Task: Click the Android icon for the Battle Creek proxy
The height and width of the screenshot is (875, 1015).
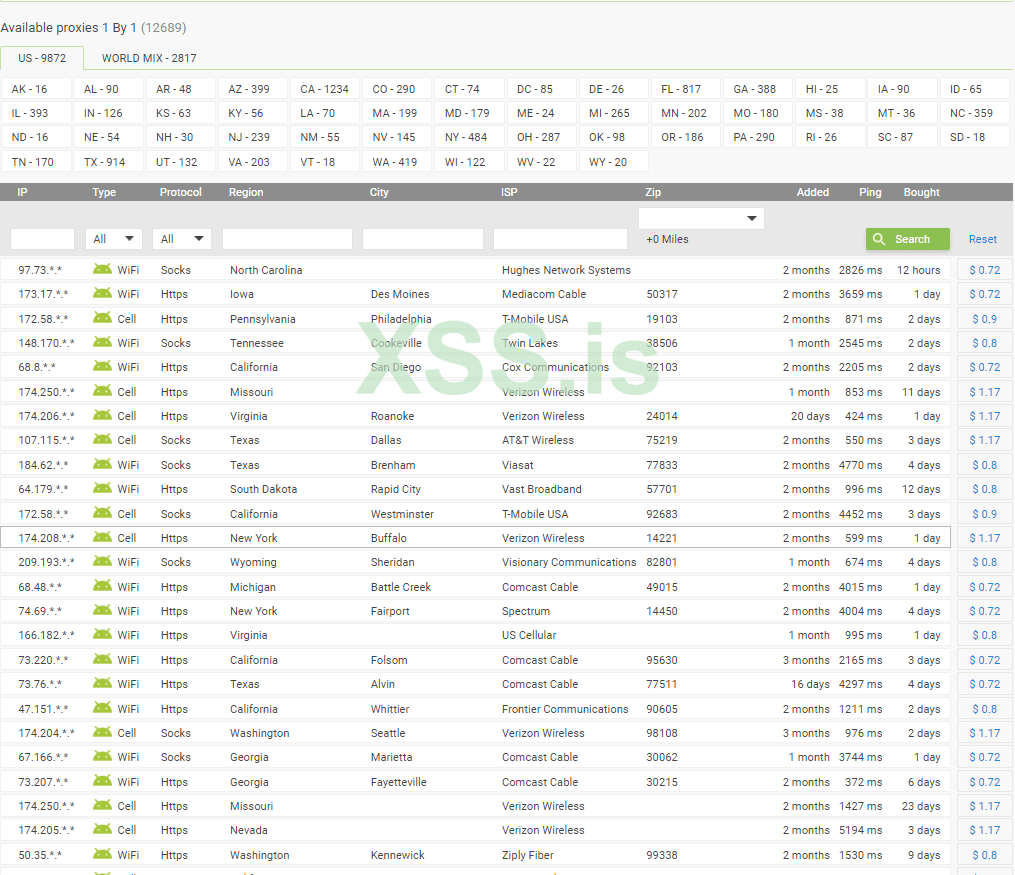Action: [x=102, y=587]
